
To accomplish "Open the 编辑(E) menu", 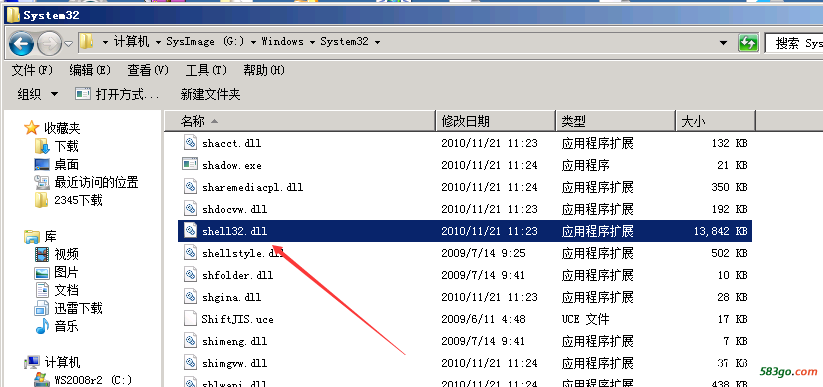I will click(90, 70).
